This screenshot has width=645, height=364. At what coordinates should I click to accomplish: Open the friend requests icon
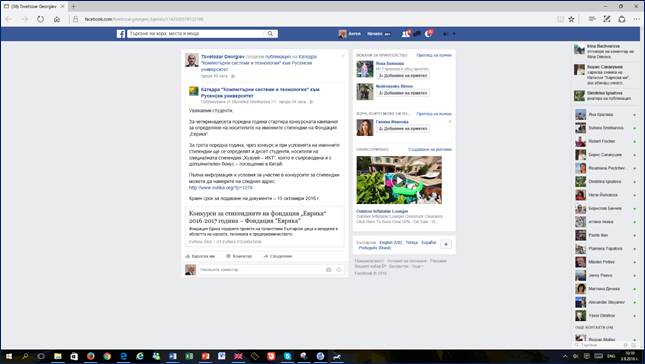coord(406,34)
